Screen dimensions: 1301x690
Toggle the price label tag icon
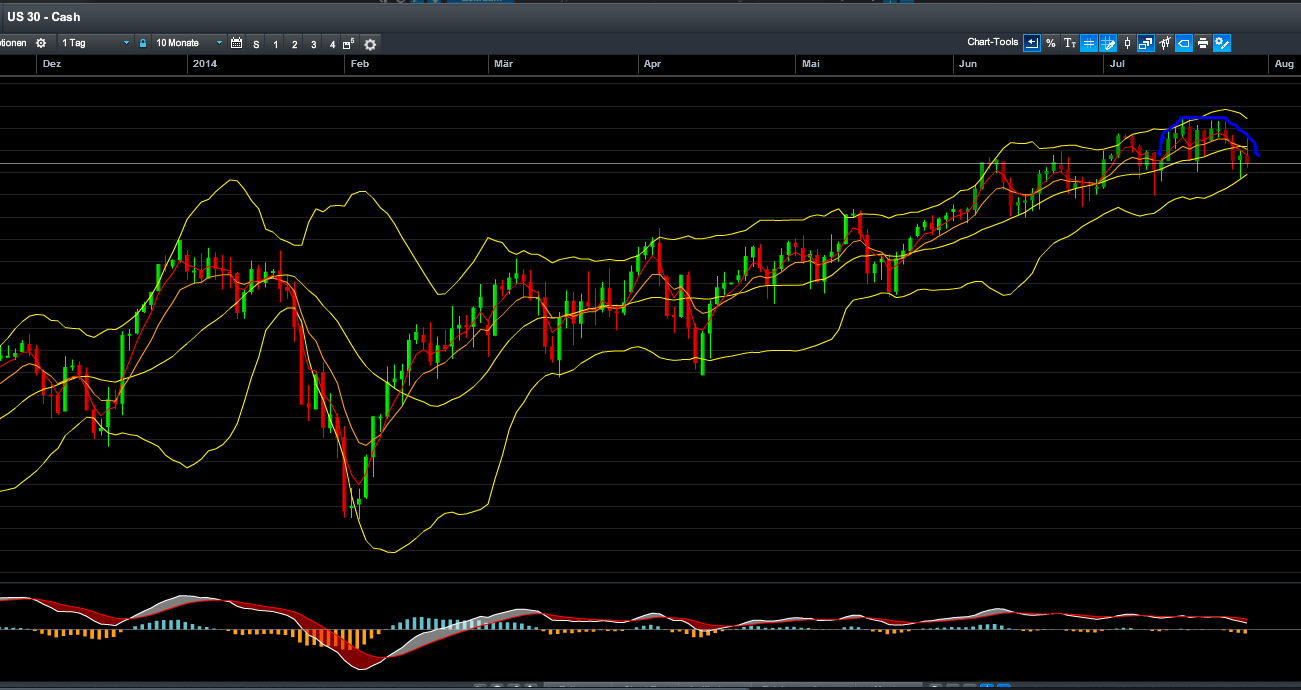click(x=1184, y=43)
